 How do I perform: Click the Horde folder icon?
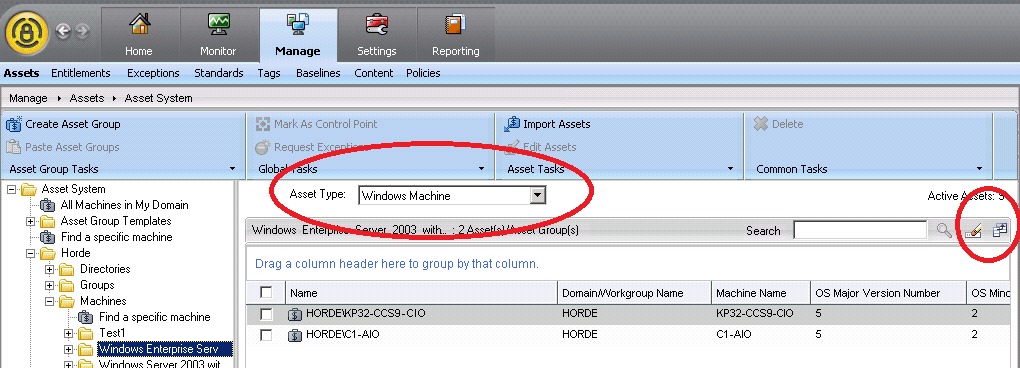(47, 253)
